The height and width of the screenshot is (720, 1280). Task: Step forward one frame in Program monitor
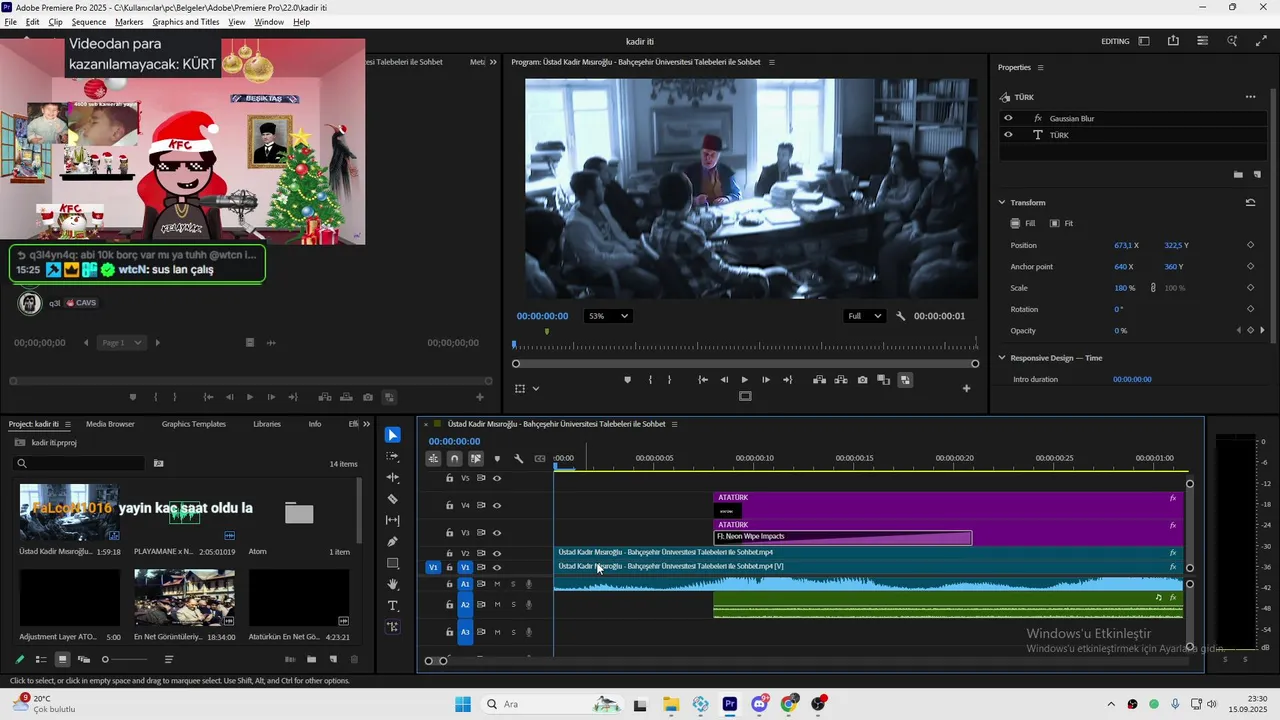[766, 380]
